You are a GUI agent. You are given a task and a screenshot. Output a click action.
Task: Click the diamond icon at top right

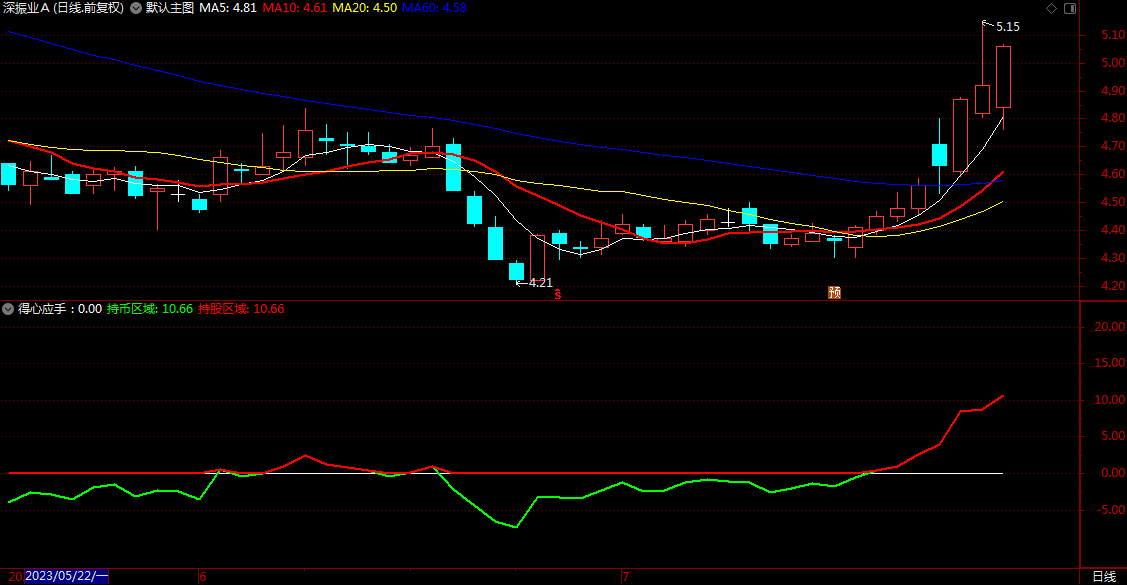tap(1051, 9)
